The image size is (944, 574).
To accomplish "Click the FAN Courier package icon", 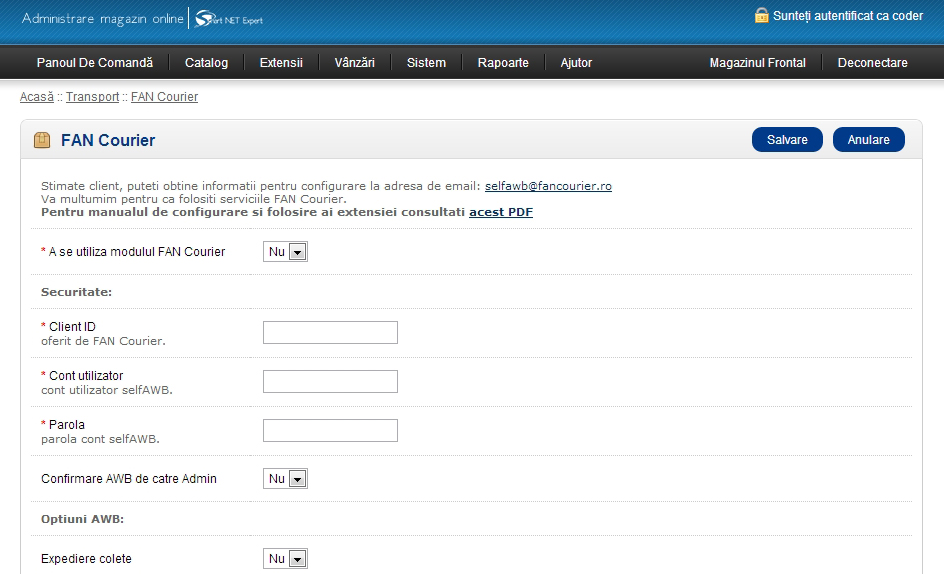I will coord(42,140).
